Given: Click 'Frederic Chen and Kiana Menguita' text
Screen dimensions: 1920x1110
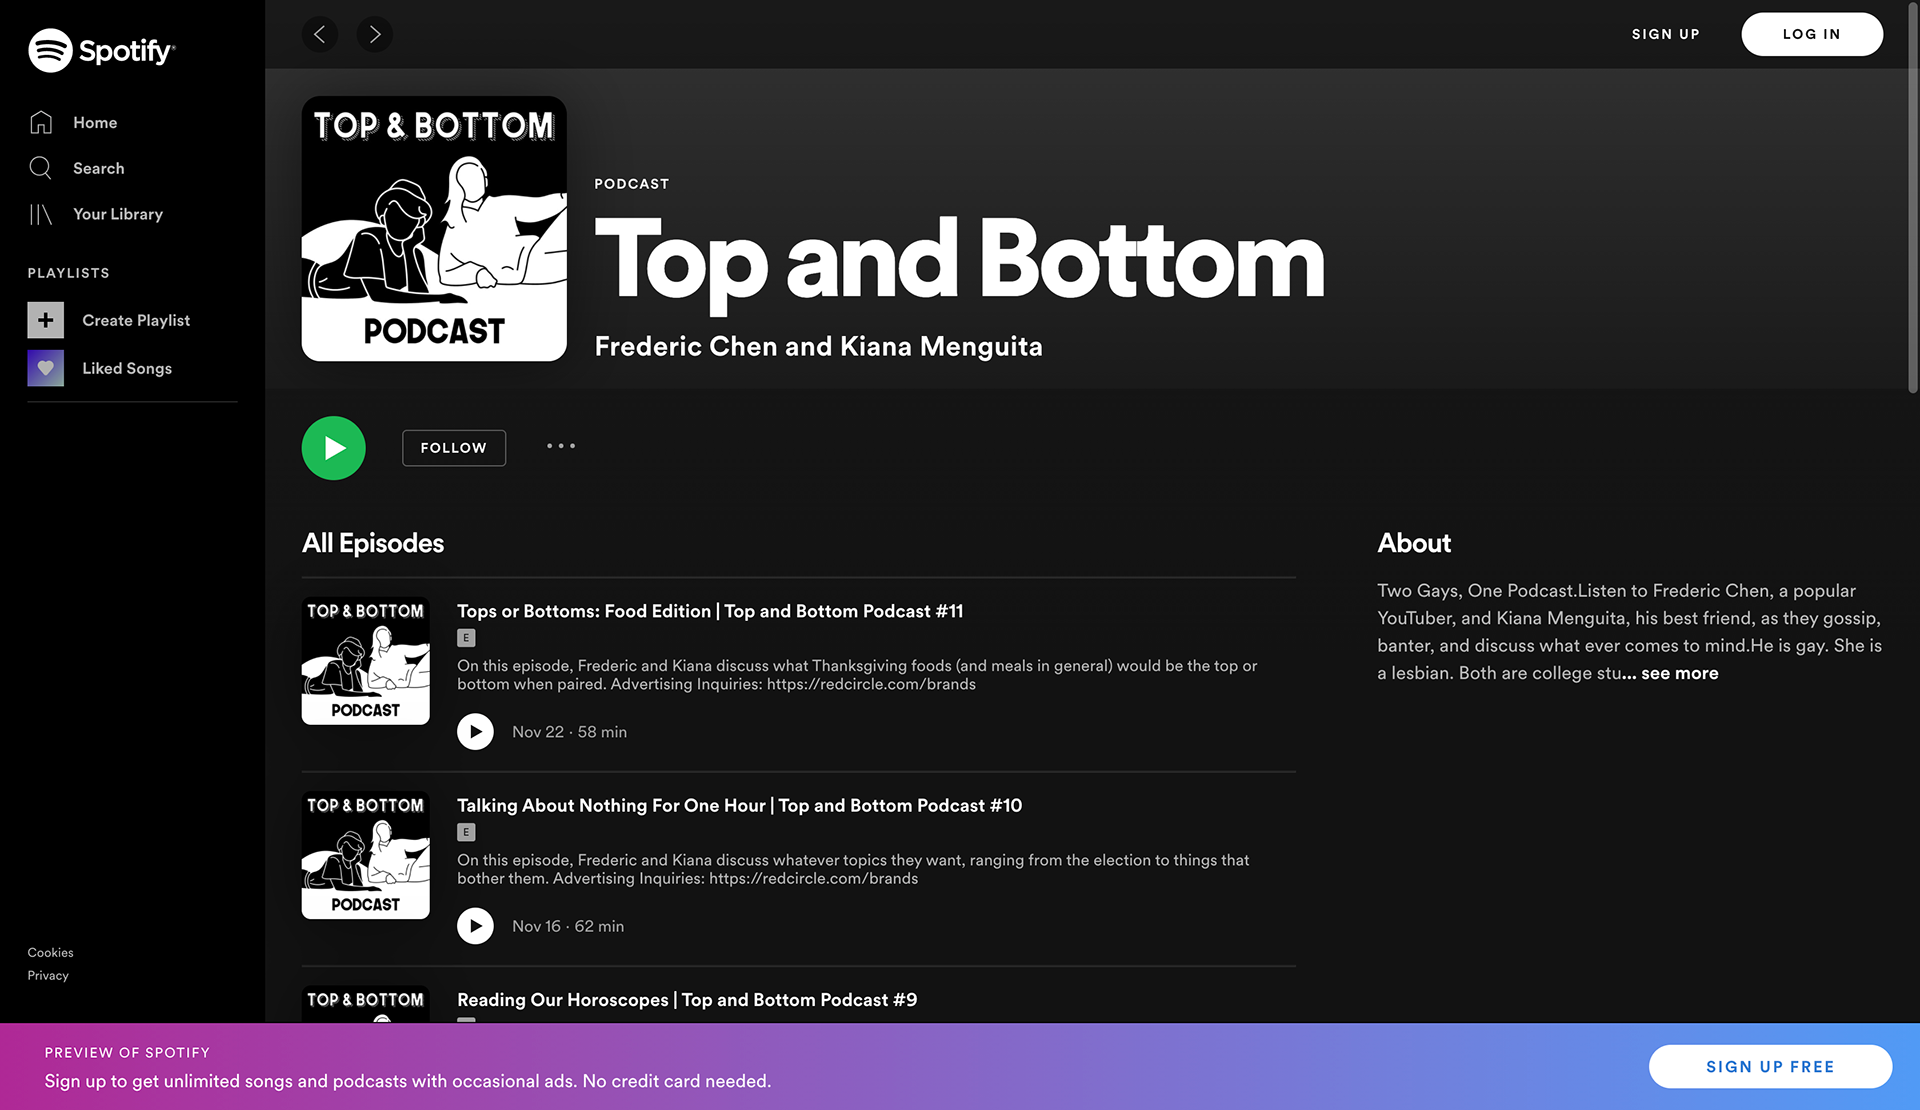Looking at the screenshot, I should tap(818, 346).
